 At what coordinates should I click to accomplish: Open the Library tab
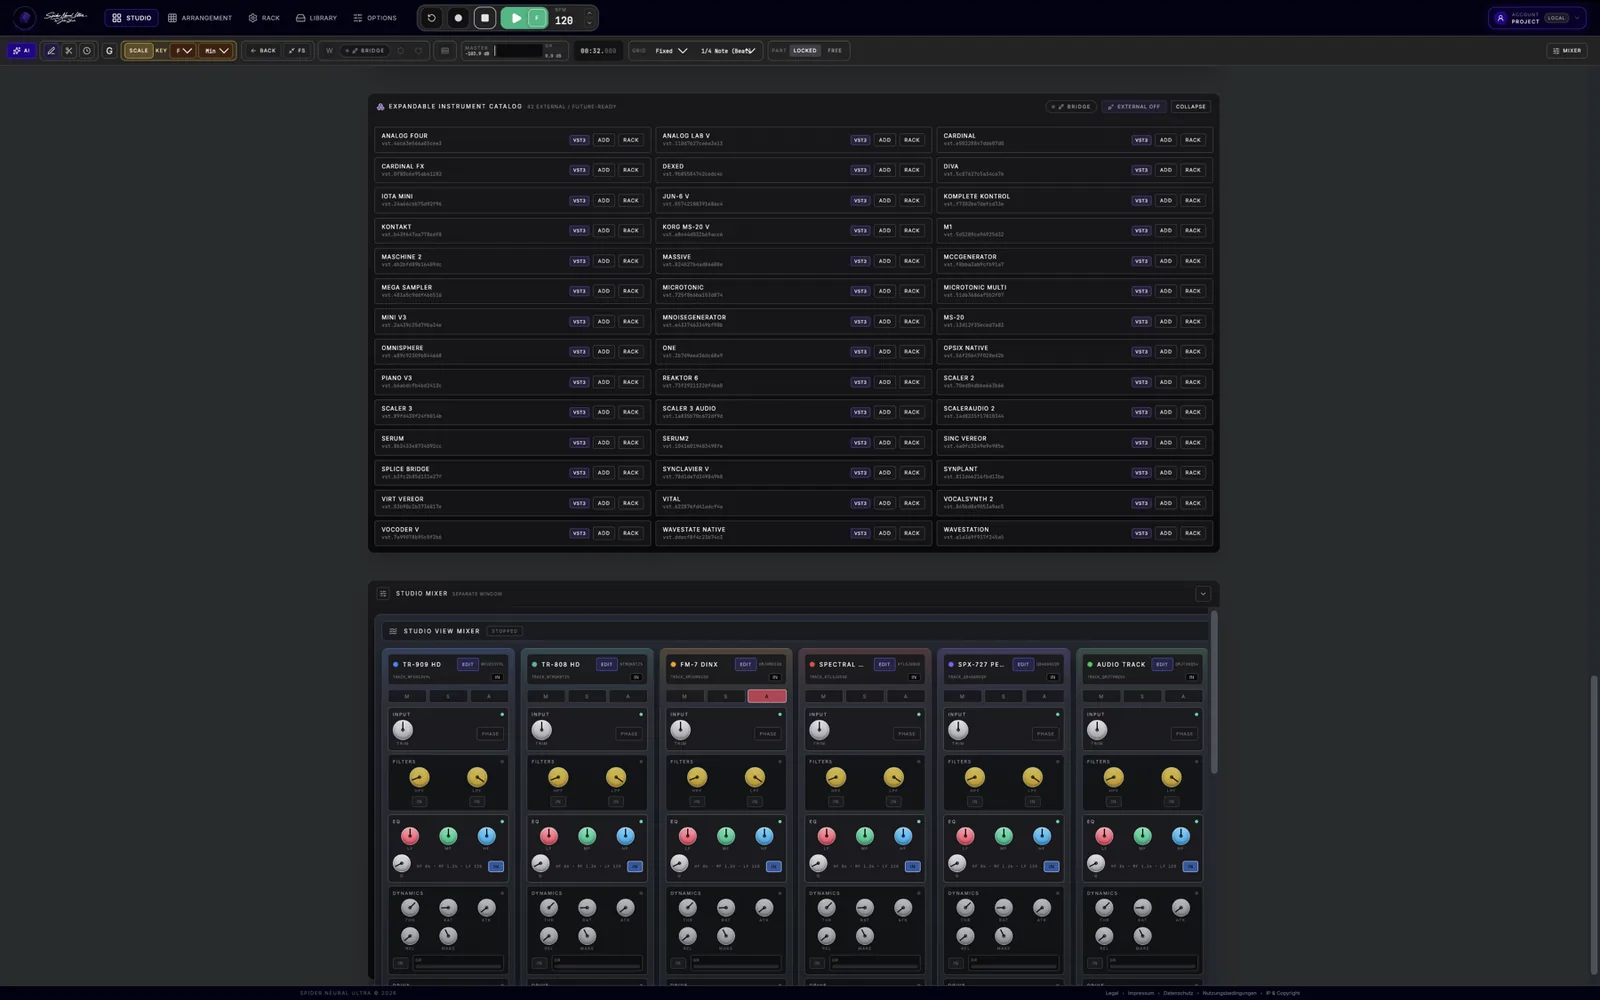click(x=316, y=18)
